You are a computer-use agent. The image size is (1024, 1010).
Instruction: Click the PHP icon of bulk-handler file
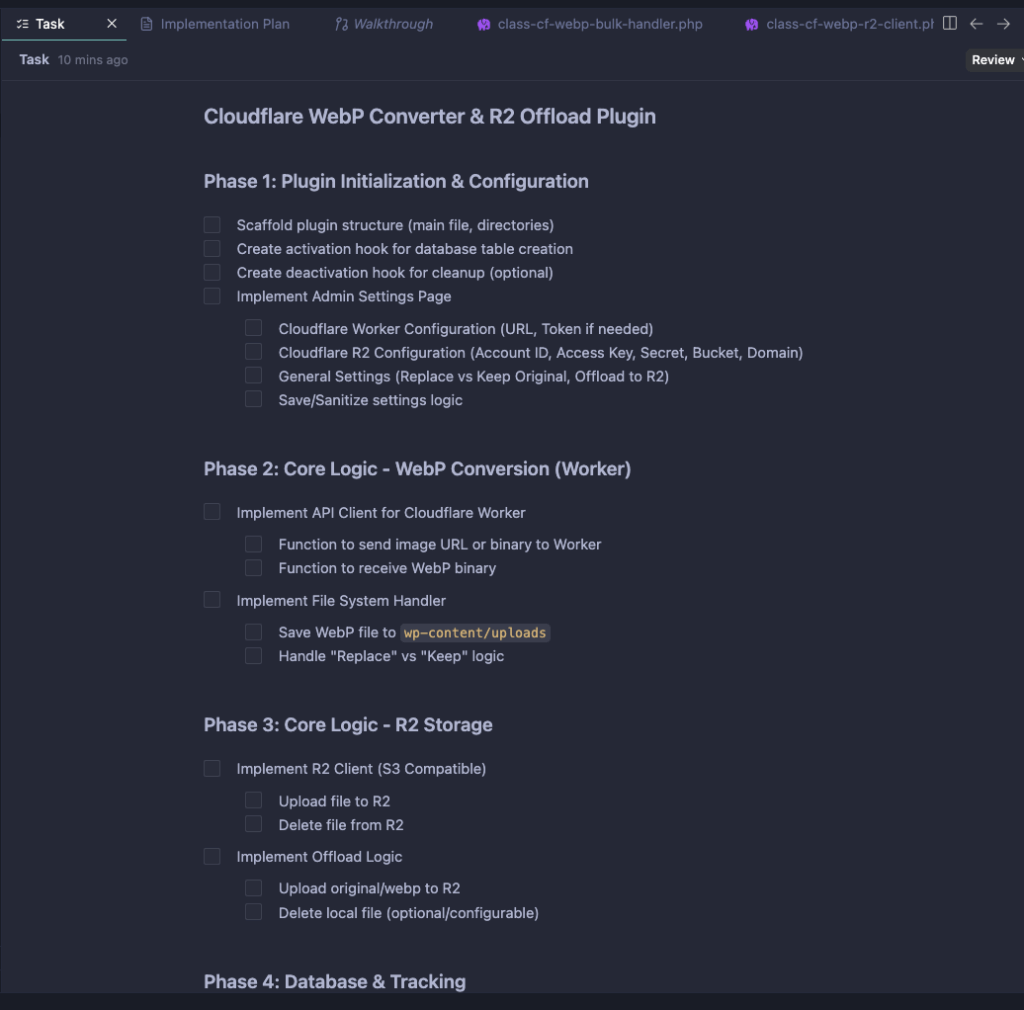click(x=484, y=24)
